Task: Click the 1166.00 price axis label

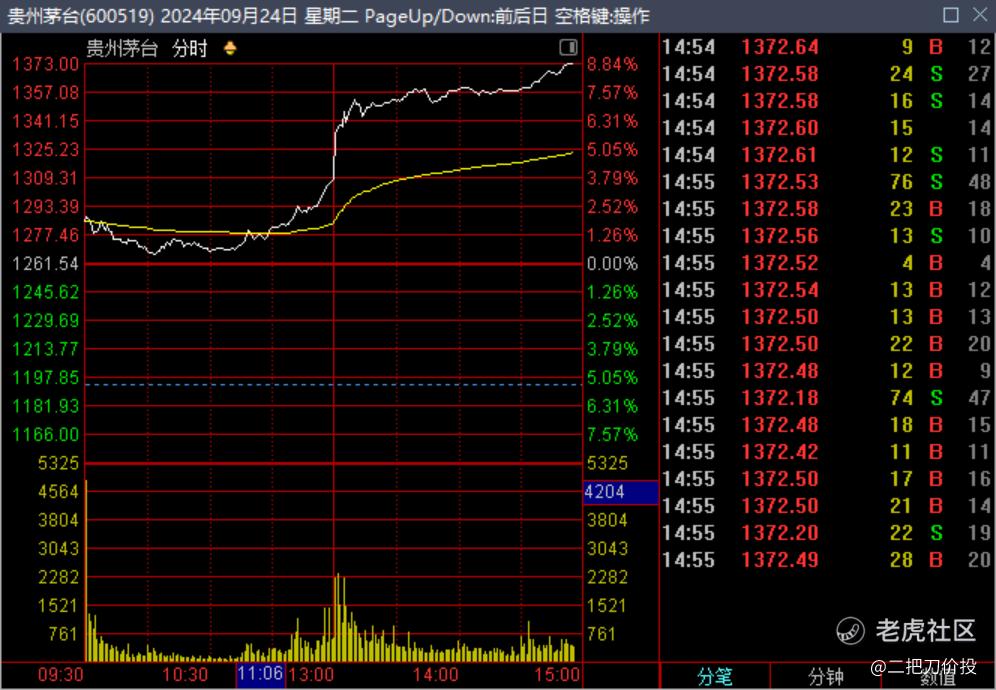Action: point(46,435)
